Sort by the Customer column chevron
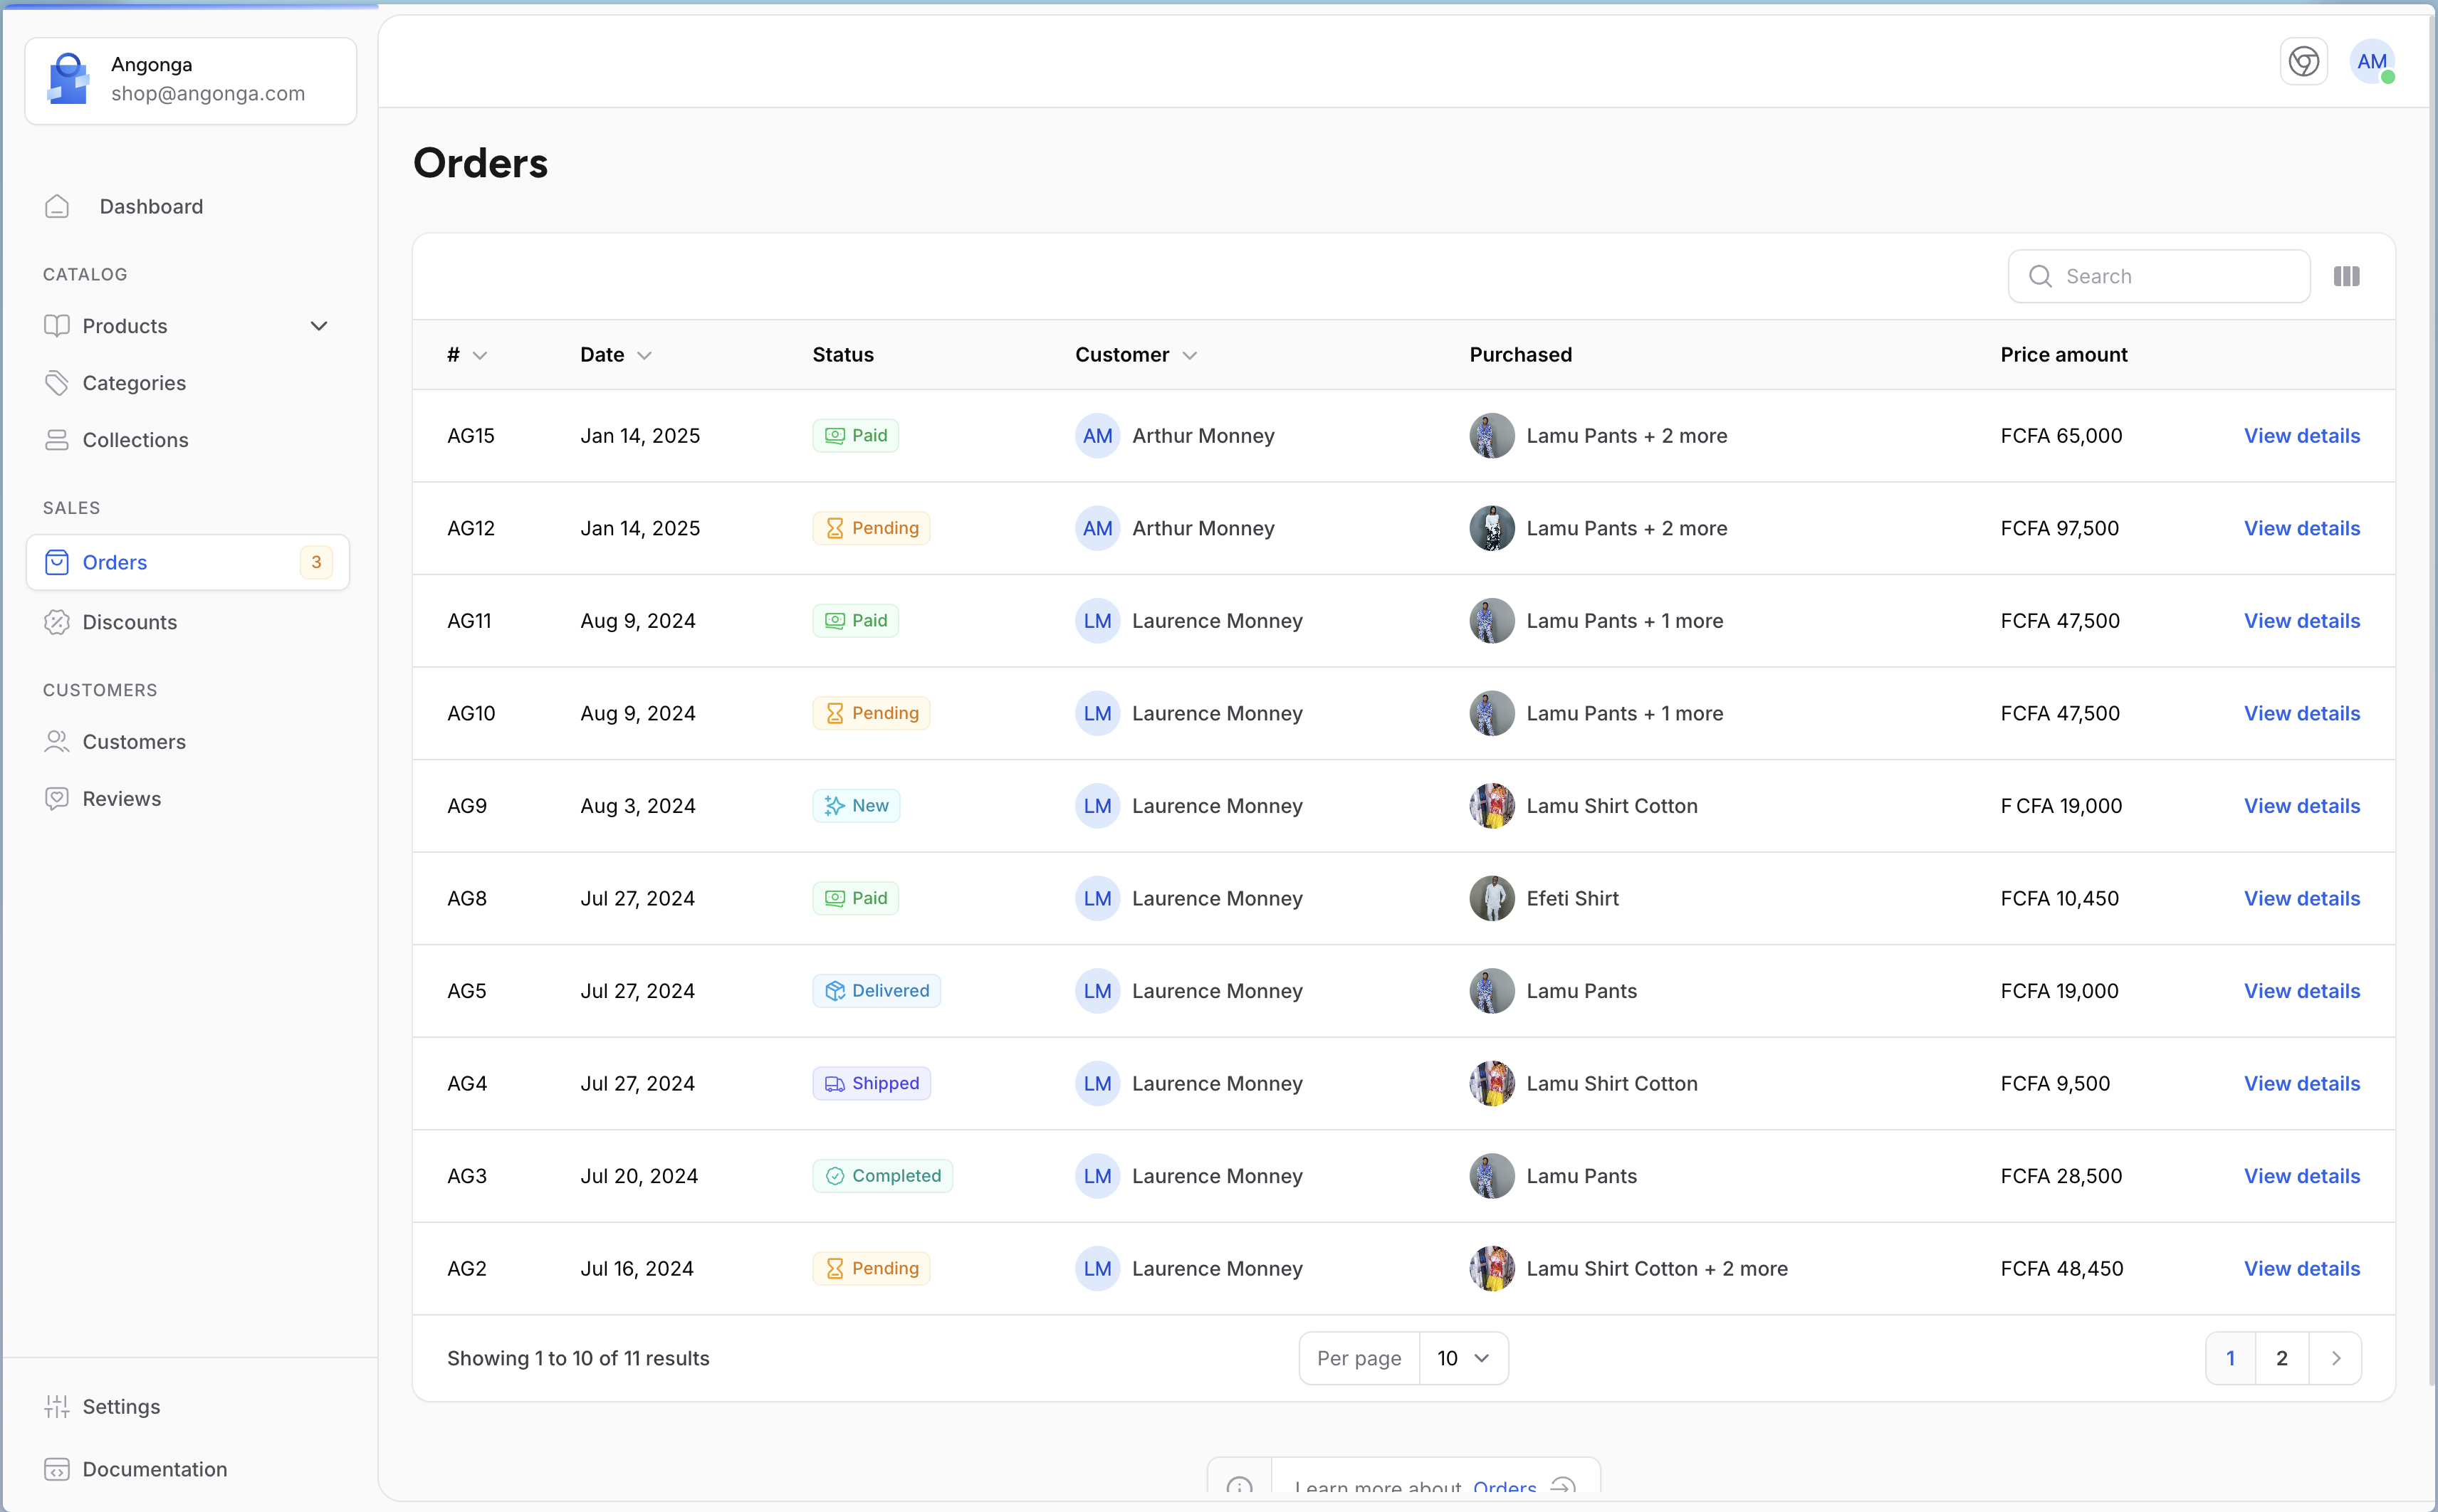The height and width of the screenshot is (1512, 2438). tap(1190, 356)
